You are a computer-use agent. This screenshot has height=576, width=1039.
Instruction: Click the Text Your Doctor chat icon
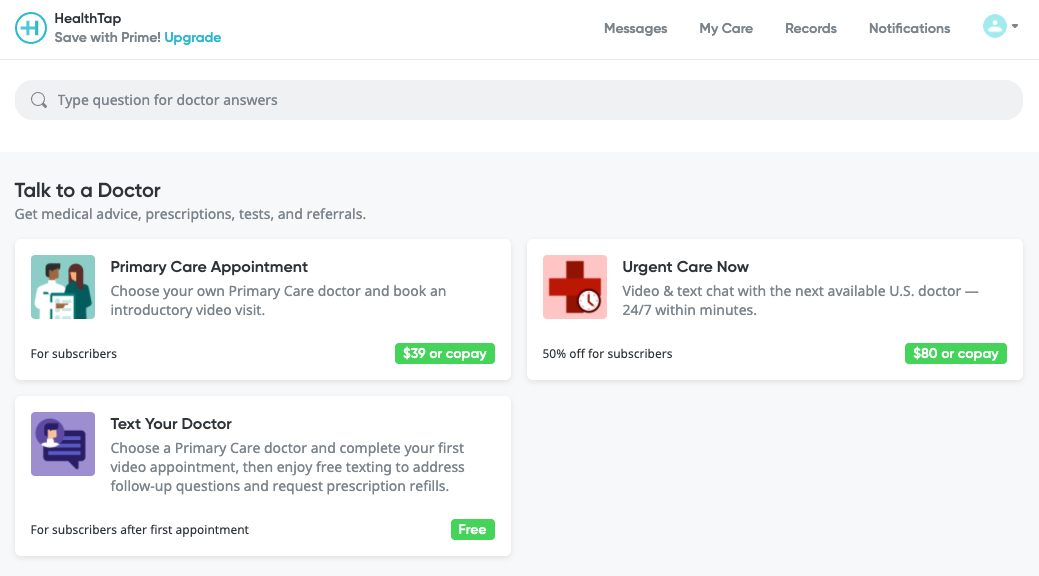point(63,444)
